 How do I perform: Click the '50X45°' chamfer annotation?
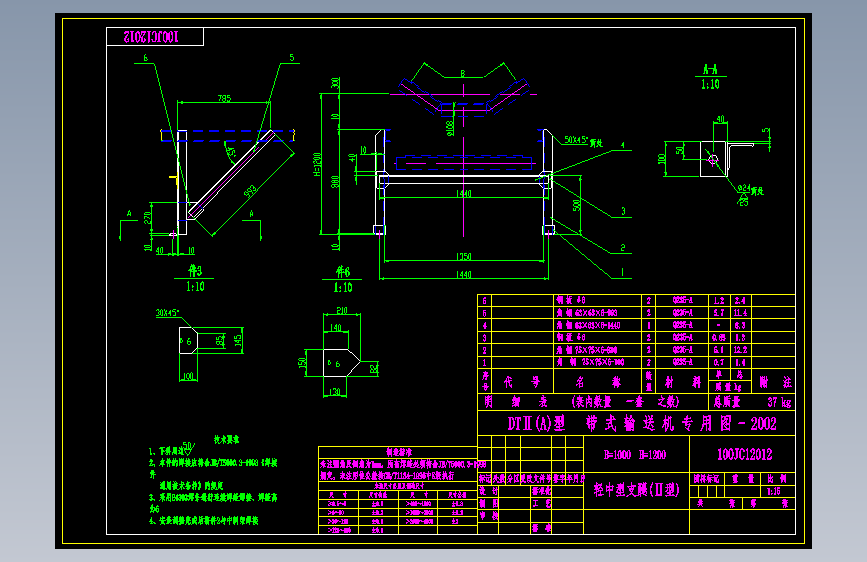click(x=576, y=140)
